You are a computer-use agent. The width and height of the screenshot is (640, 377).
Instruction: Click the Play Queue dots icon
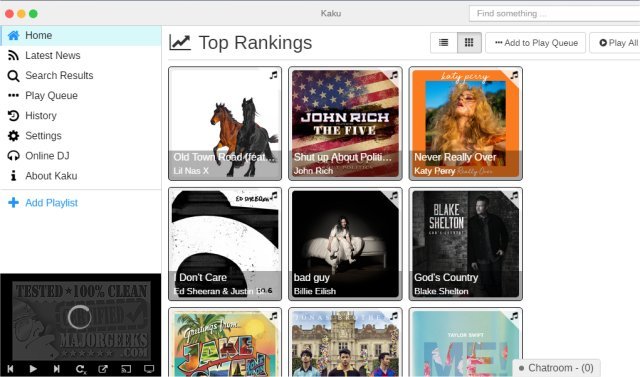(13, 95)
